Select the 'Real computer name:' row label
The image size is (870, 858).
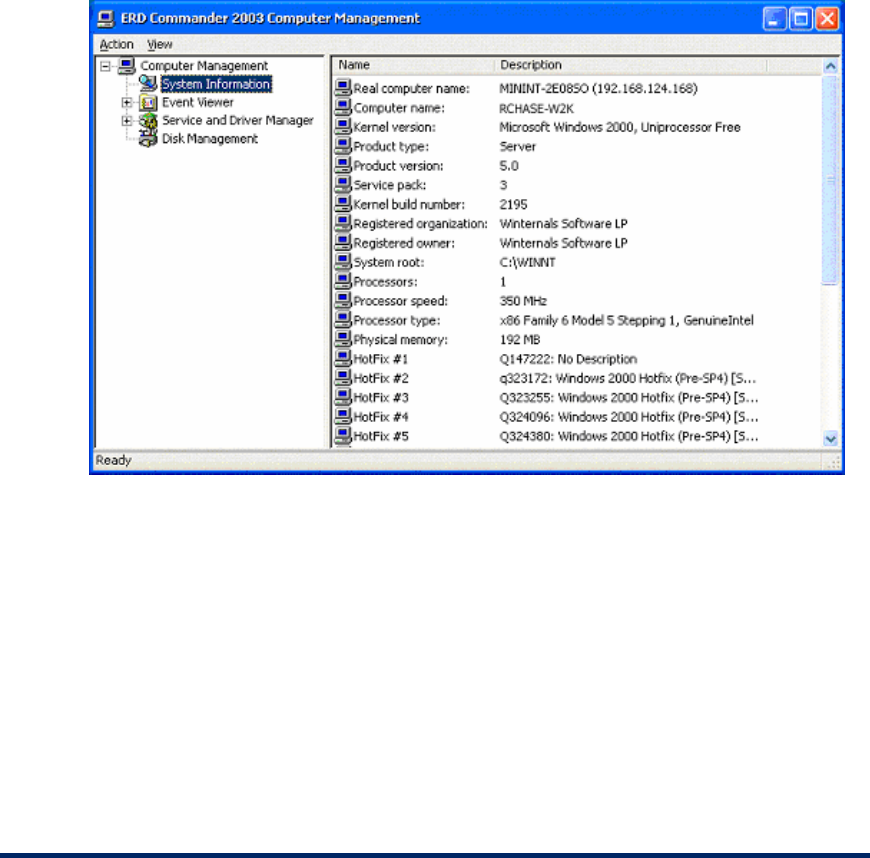pos(411,89)
